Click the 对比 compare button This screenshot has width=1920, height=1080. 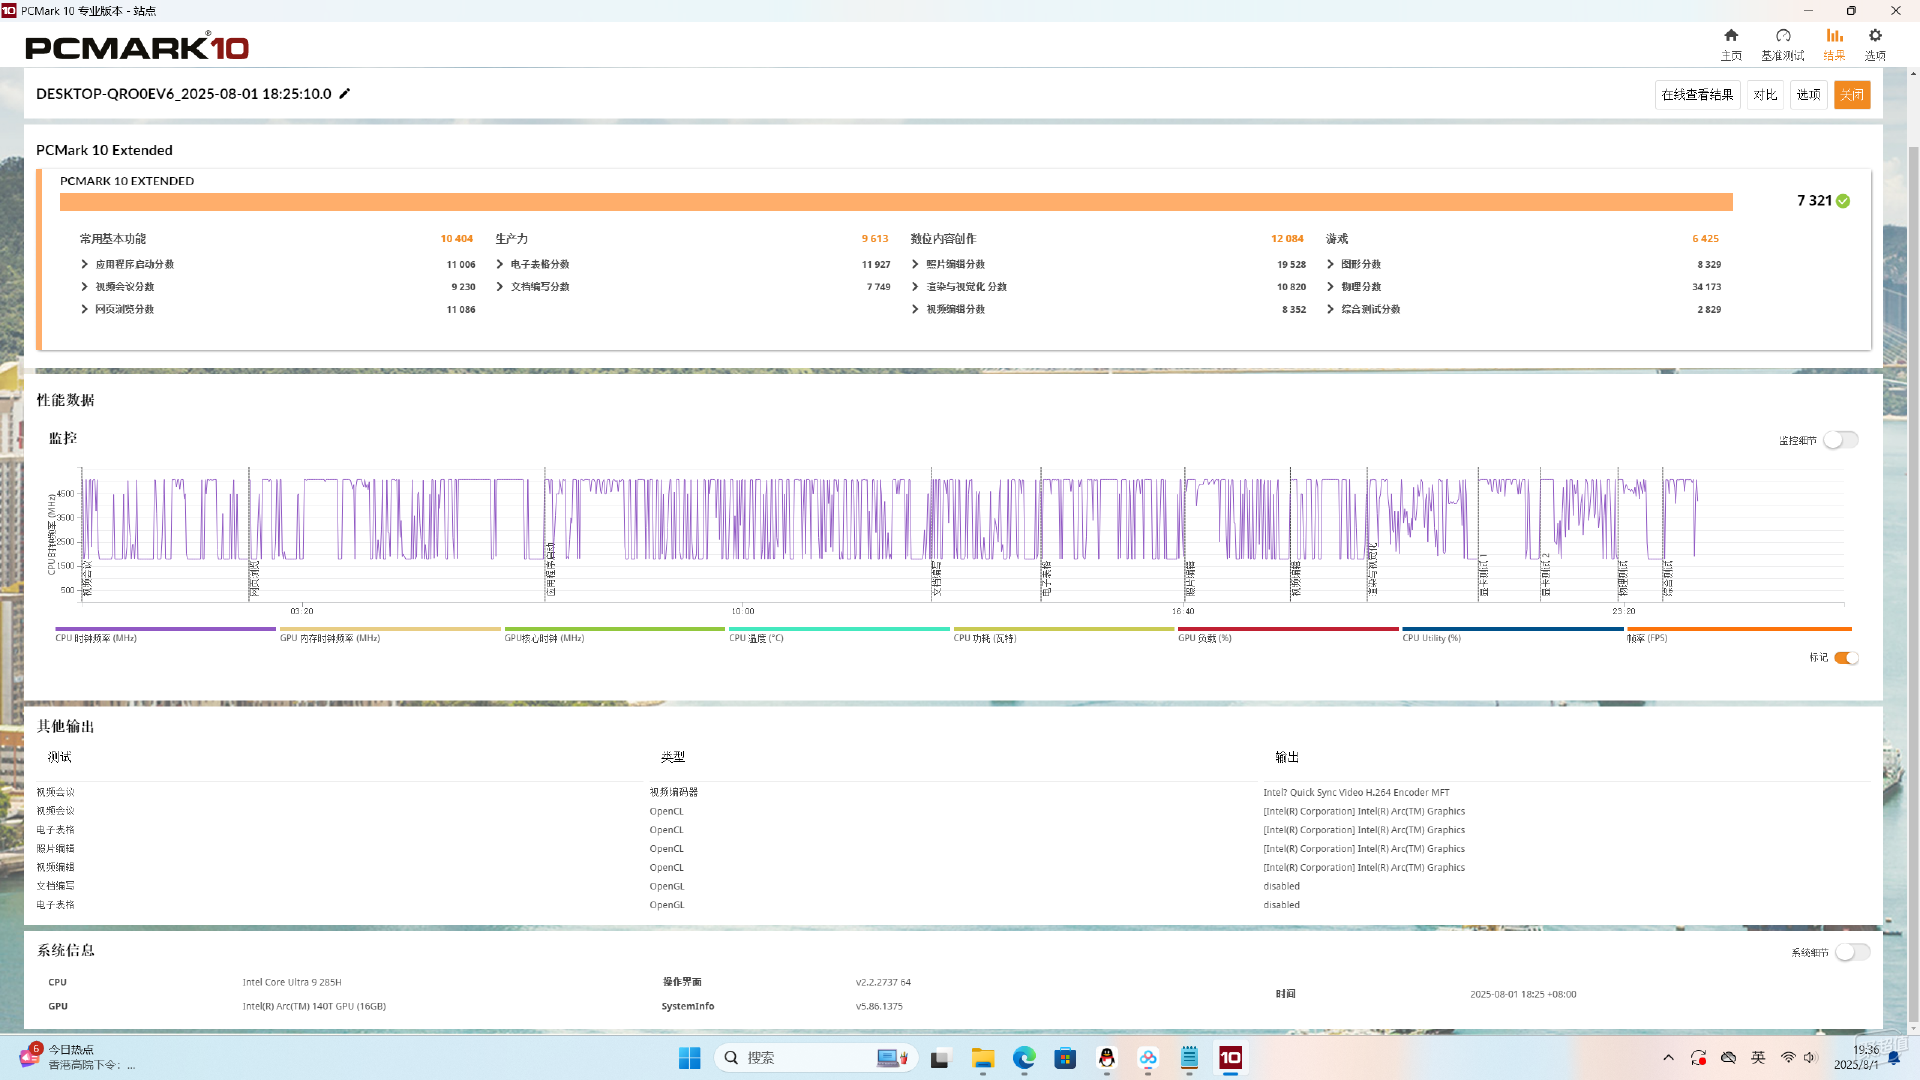tap(1765, 95)
